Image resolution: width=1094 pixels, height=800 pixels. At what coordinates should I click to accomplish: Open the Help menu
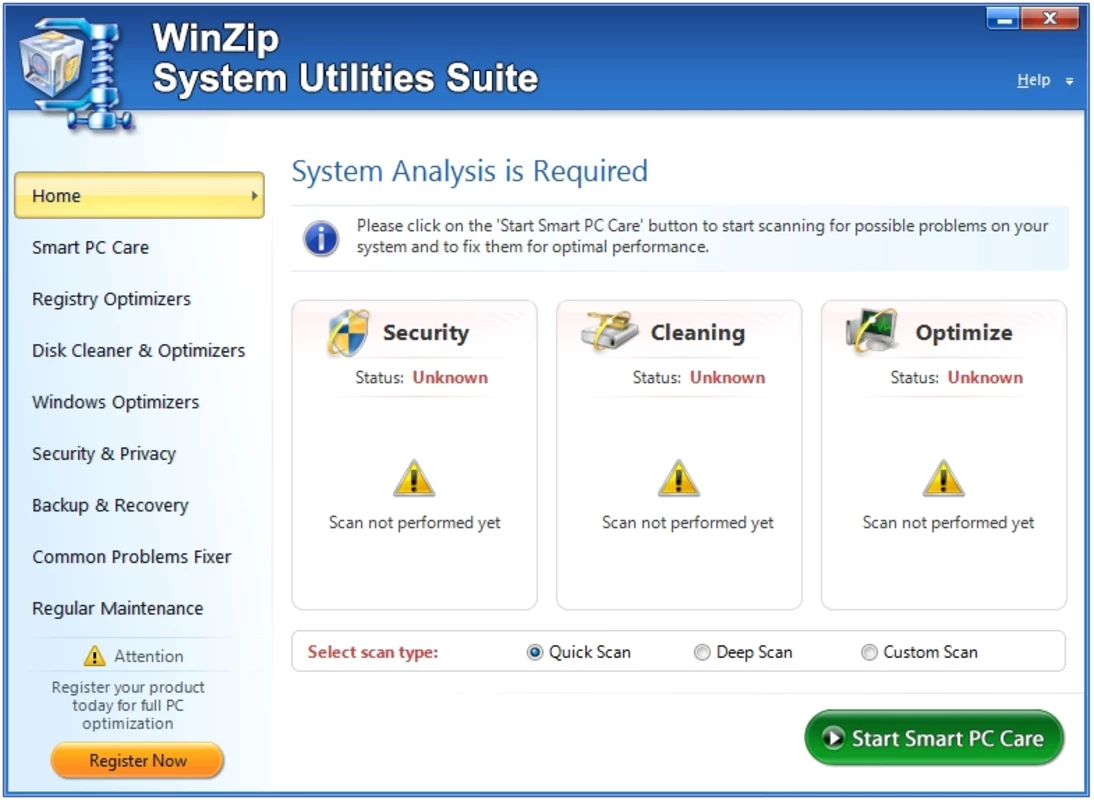(1033, 80)
